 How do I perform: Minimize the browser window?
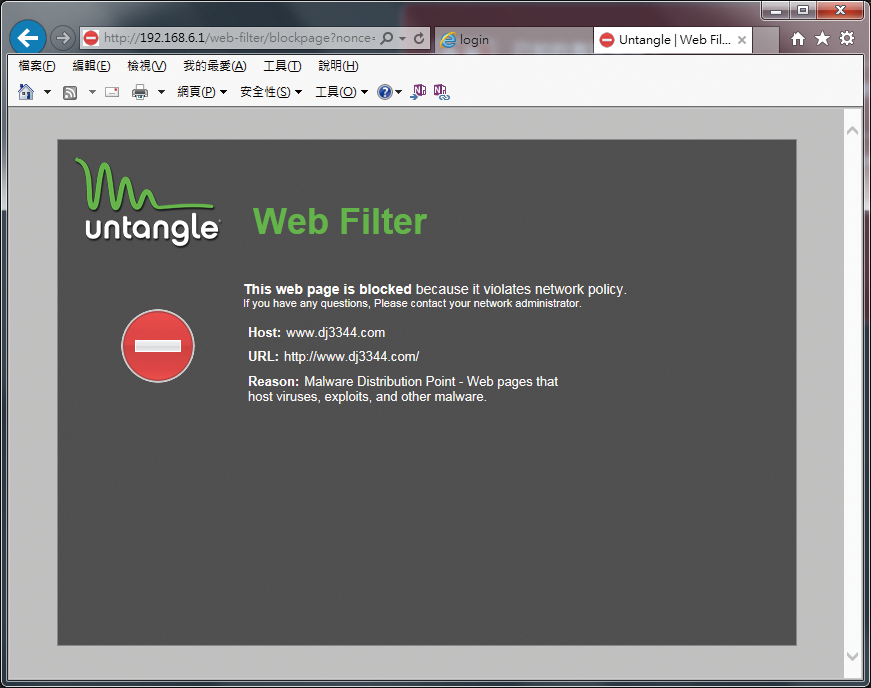tap(776, 10)
